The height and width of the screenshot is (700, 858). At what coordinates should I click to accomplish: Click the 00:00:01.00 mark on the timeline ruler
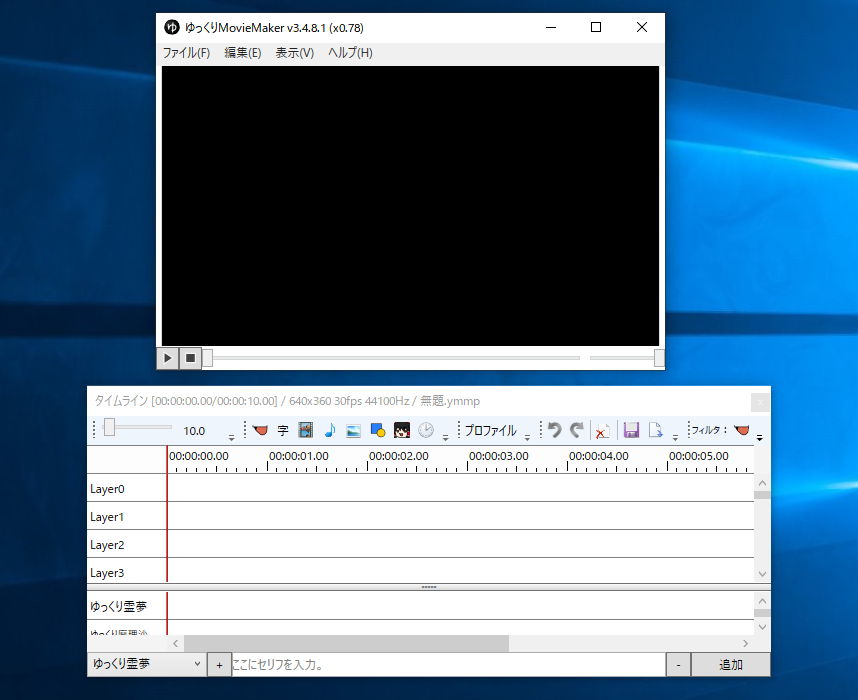pos(299,456)
